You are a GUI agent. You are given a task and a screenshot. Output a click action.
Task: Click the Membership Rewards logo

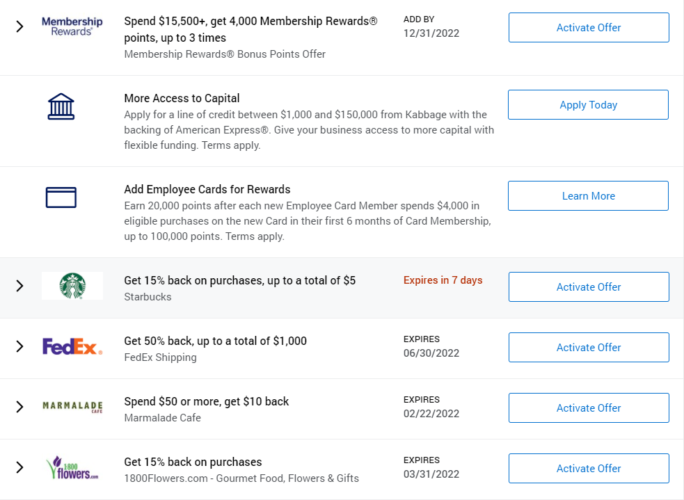point(72,26)
